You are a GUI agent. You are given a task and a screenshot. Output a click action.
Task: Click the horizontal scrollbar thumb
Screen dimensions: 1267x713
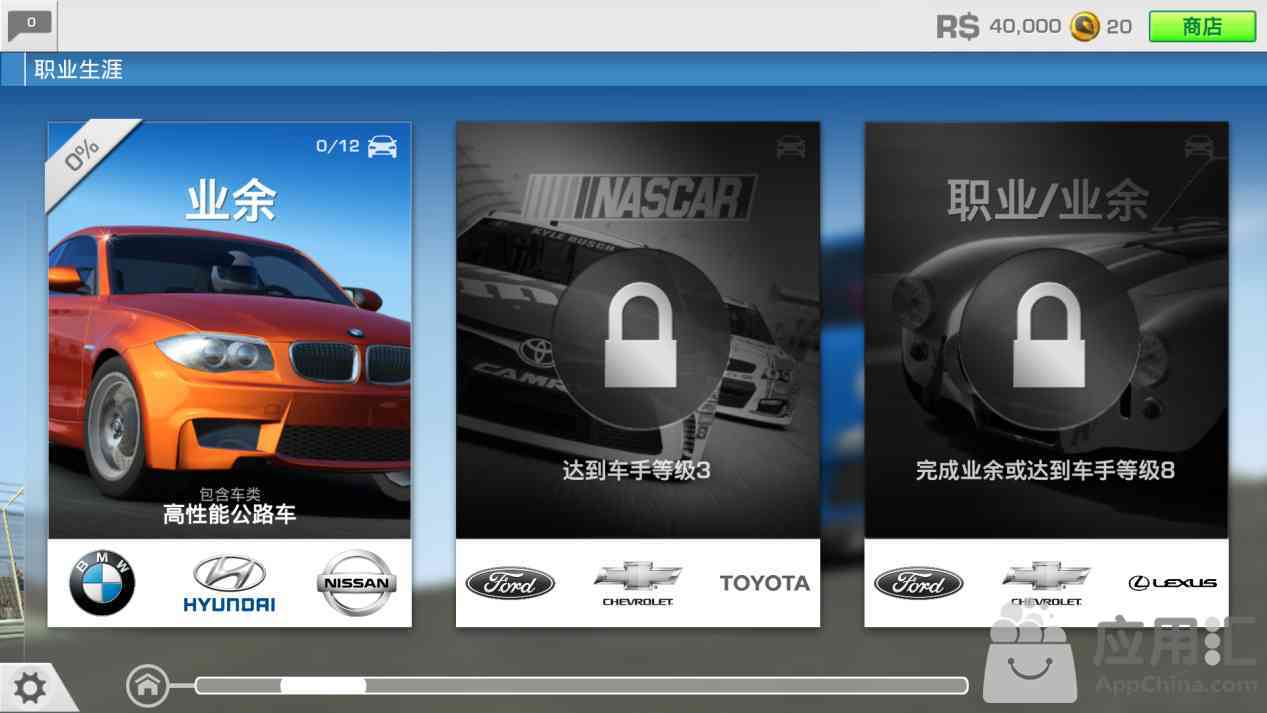(x=323, y=686)
